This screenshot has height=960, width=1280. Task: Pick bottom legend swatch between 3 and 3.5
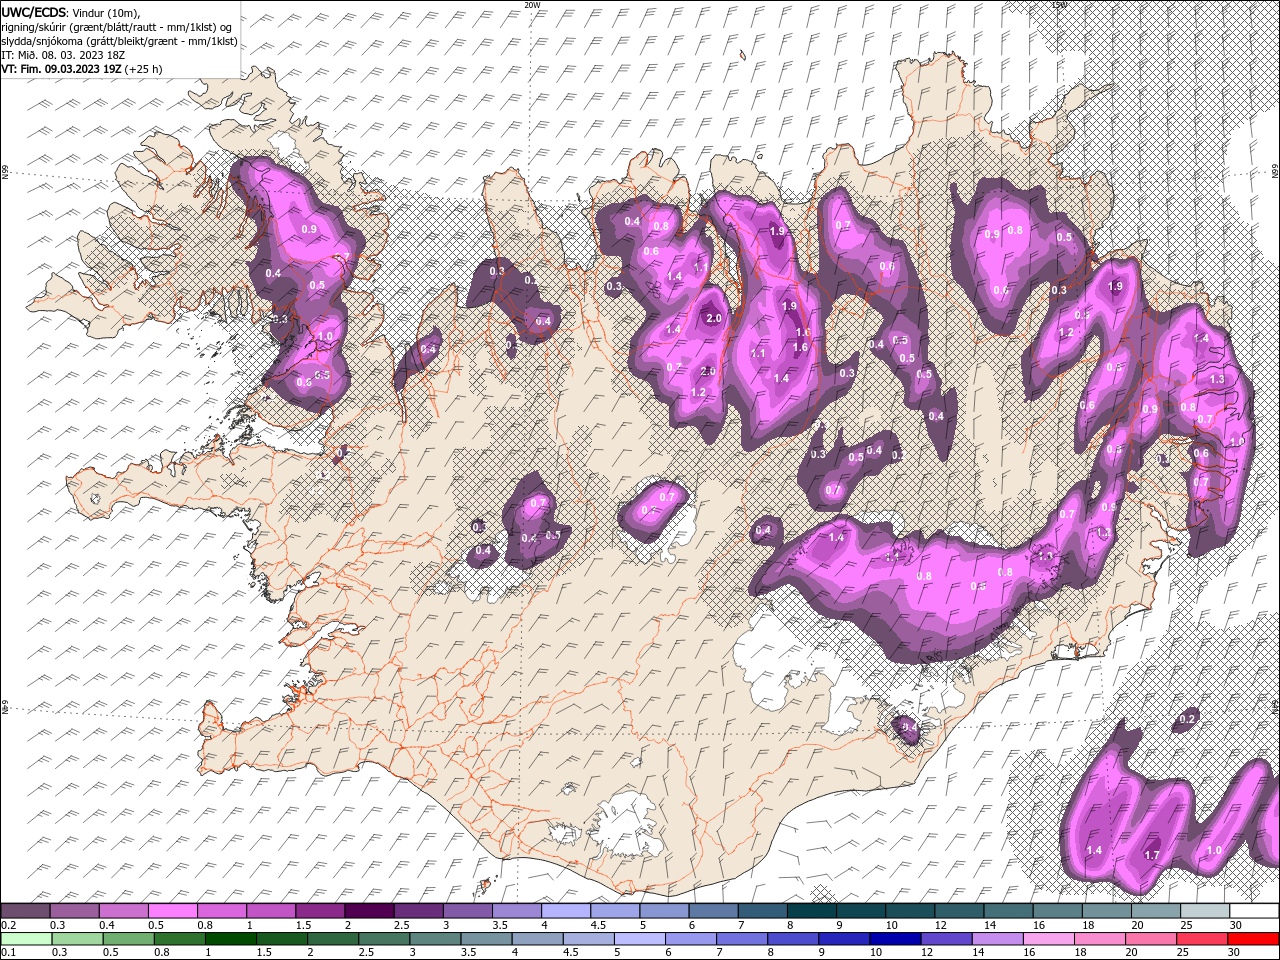click(x=434, y=938)
